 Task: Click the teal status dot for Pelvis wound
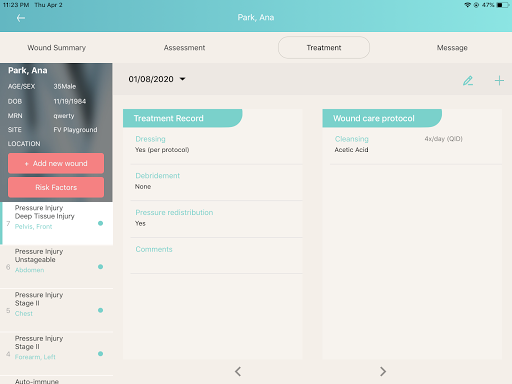coord(100,223)
